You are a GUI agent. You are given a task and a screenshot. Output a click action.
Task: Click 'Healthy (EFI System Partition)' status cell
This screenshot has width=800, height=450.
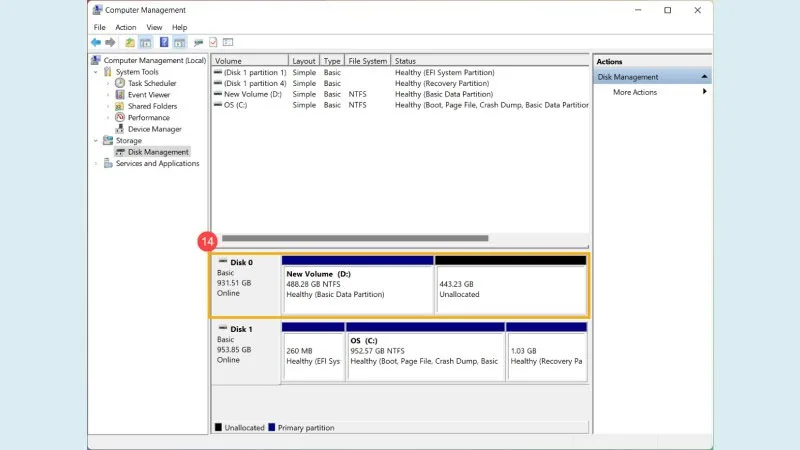(444, 72)
